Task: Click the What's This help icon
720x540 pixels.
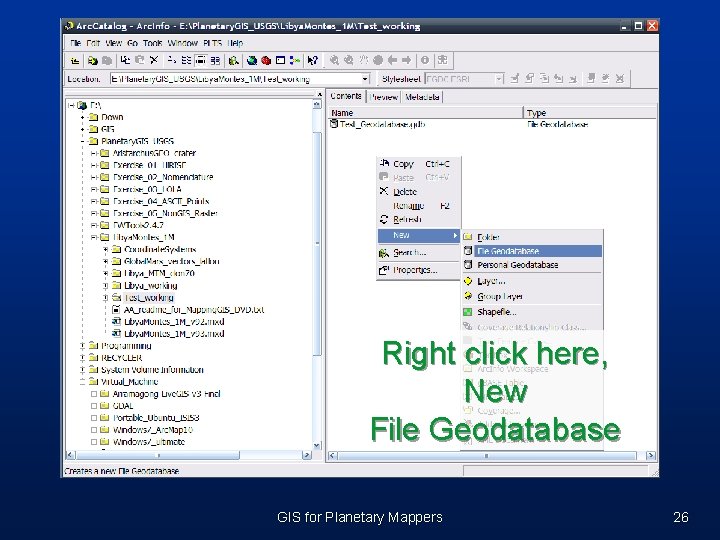Action: (313, 60)
